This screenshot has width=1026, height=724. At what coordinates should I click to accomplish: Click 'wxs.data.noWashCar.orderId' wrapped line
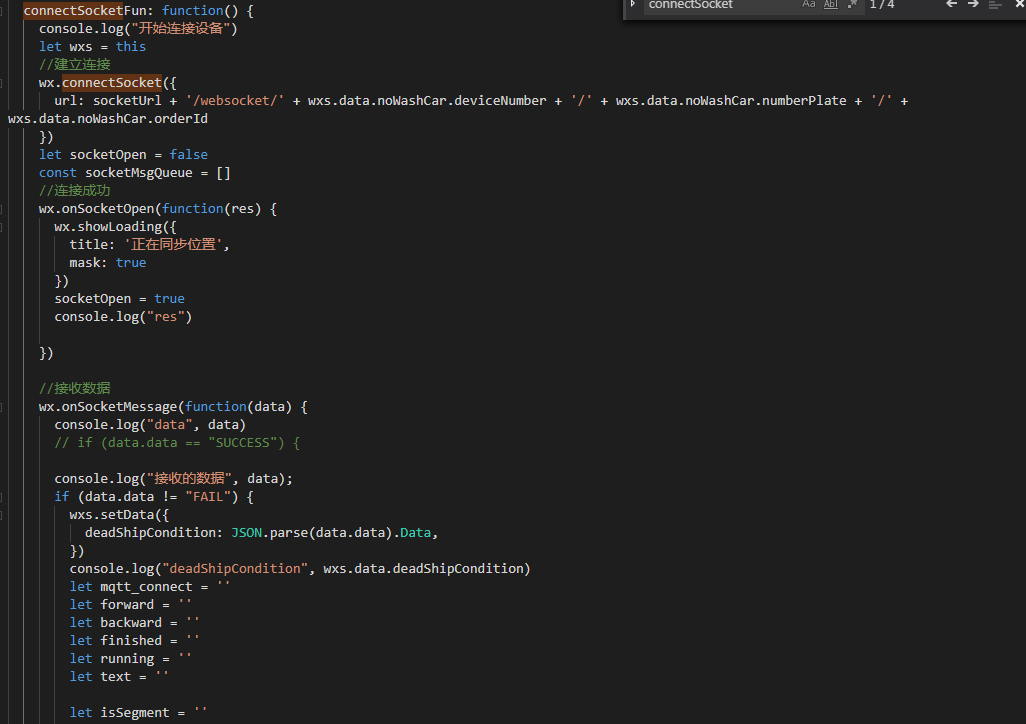click(x=108, y=118)
